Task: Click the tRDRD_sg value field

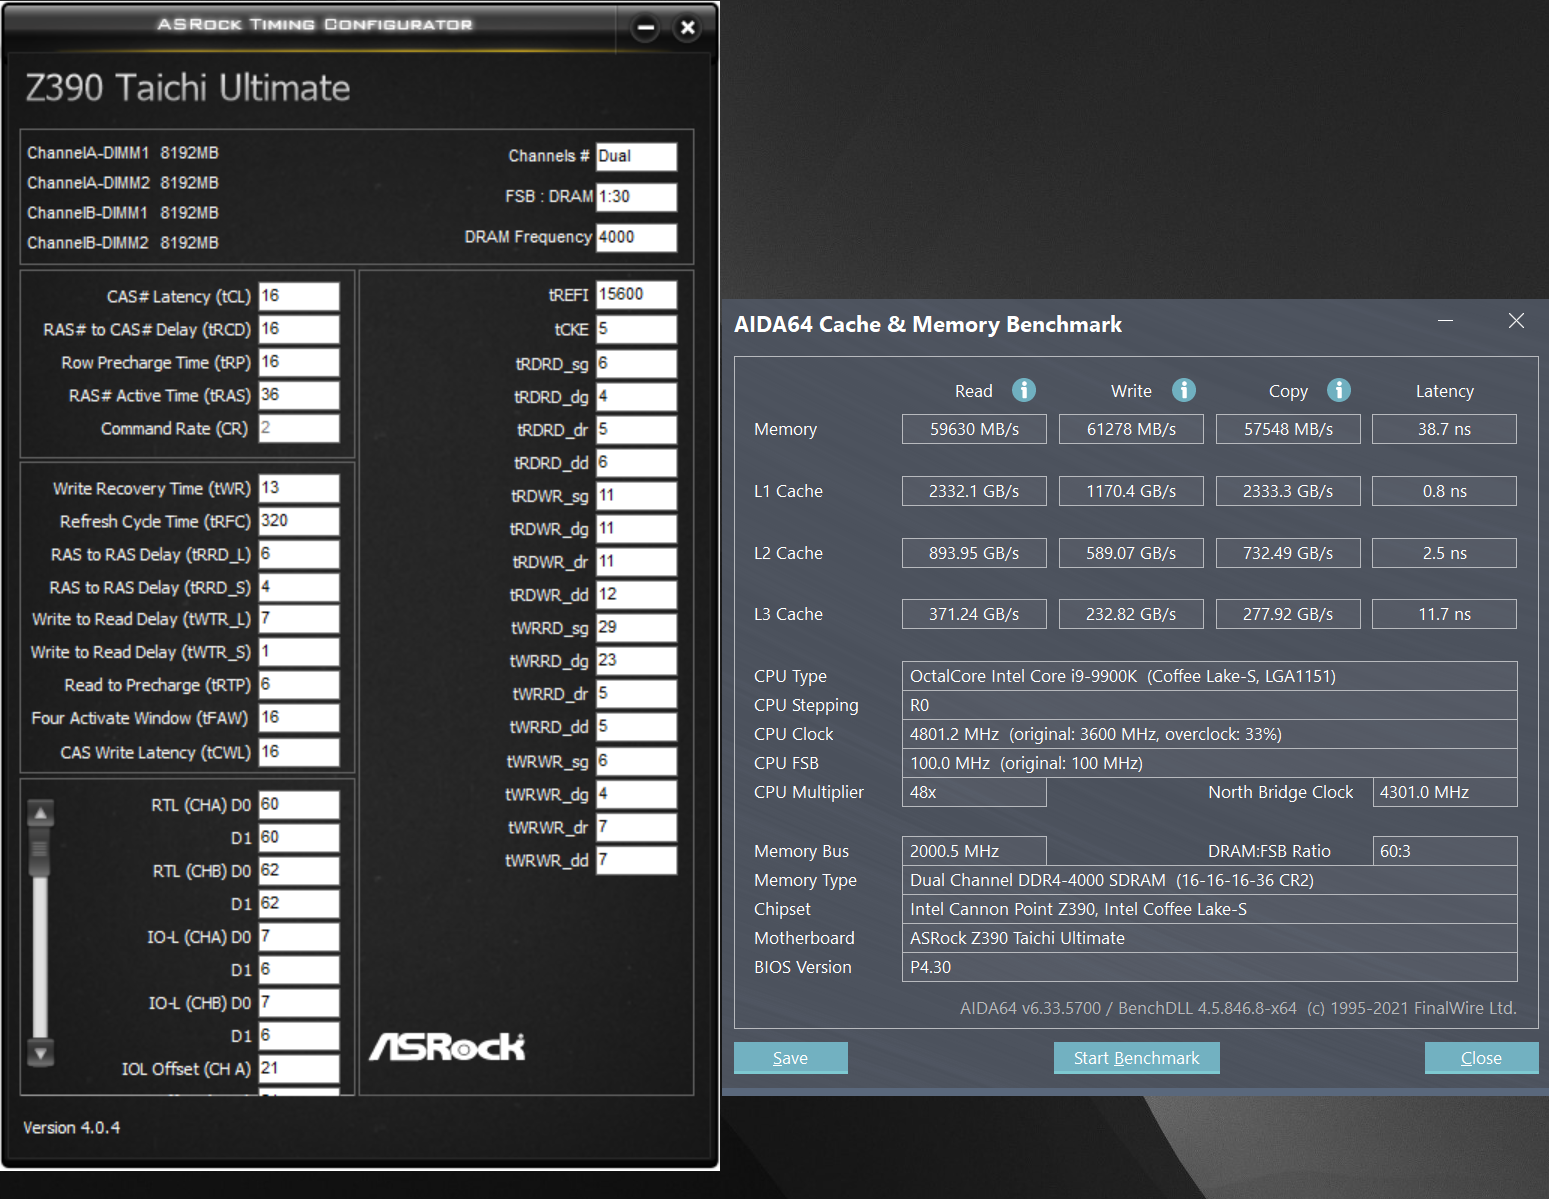Action: click(x=637, y=364)
